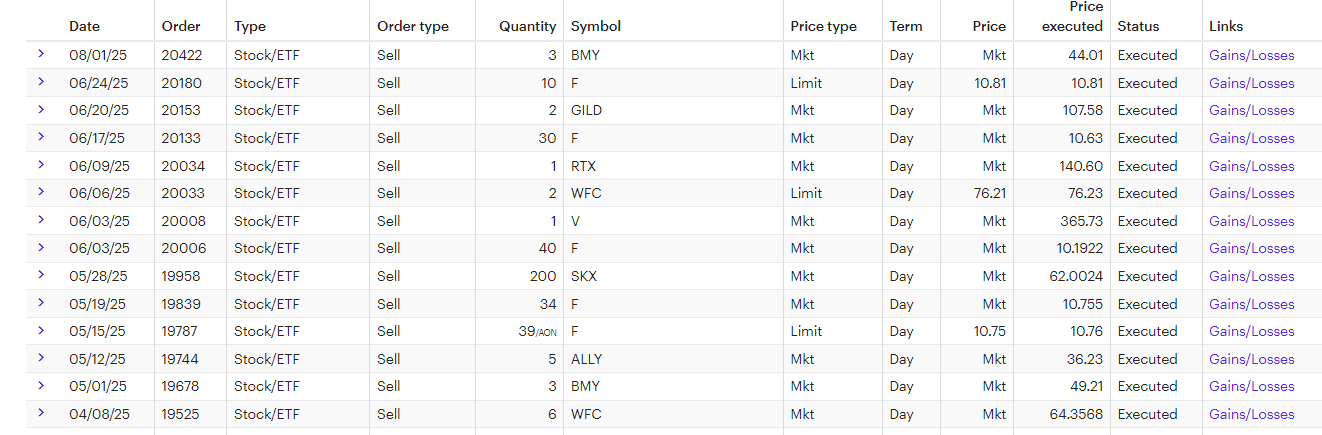The width and height of the screenshot is (1322, 435).
Task: Expand the V order 20008 row
Action: (41, 220)
